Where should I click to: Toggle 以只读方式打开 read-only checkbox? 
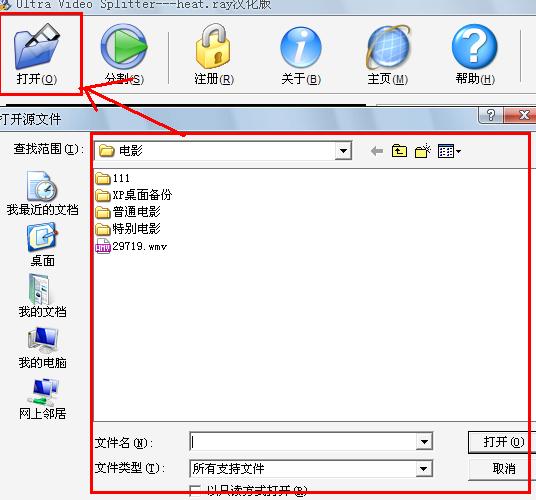click(195, 491)
